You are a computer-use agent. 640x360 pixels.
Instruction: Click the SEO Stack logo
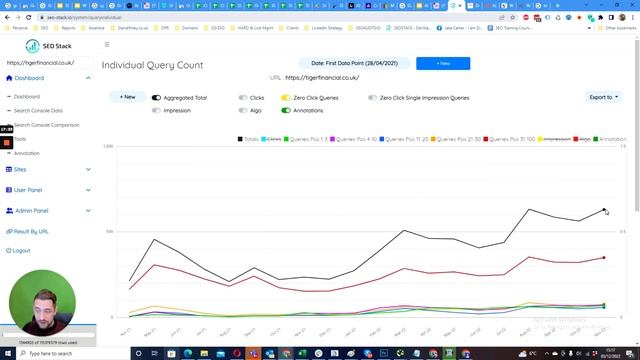pyautogui.click(x=48, y=46)
